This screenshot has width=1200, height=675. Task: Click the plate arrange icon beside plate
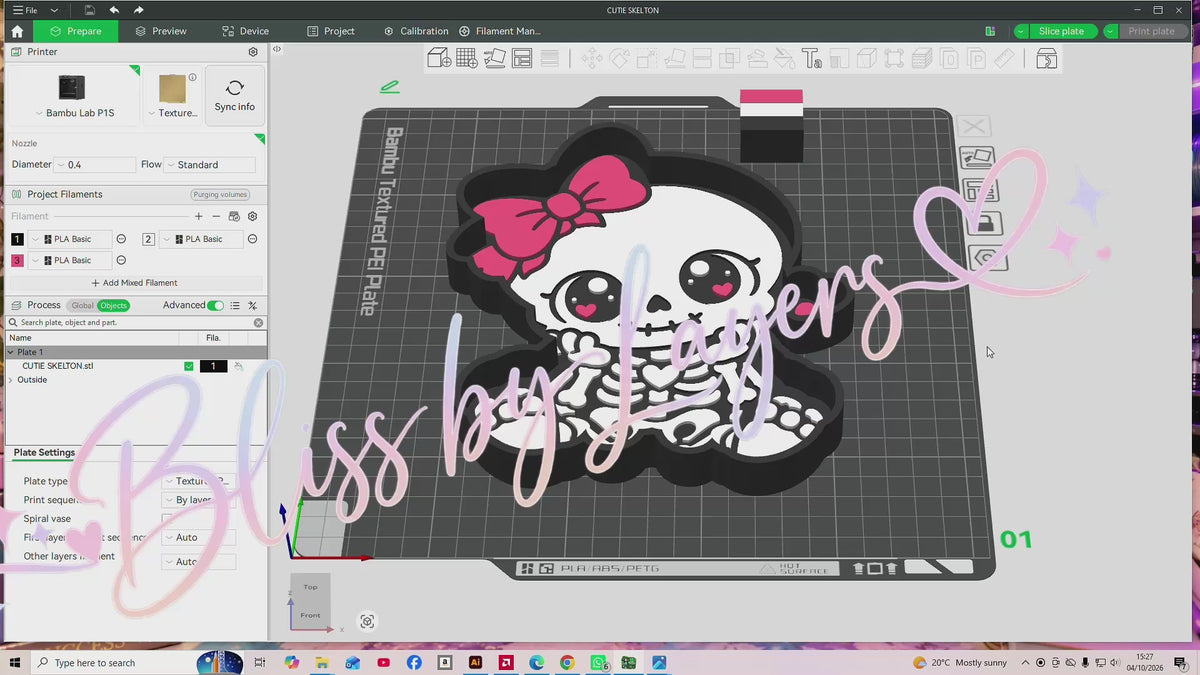point(980,191)
